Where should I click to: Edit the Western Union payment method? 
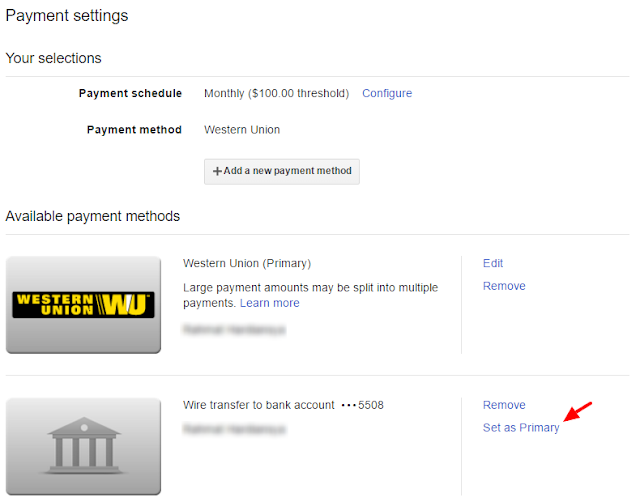tap(493, 263)
